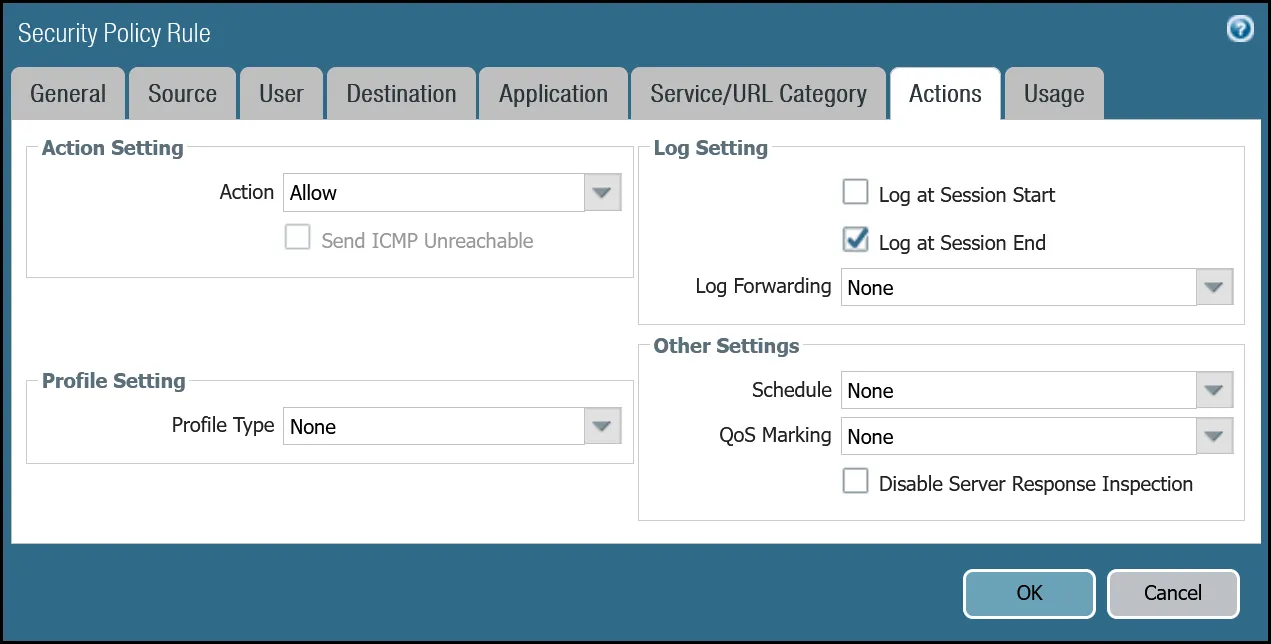Open the Log Forwarding selector set to None
This screenshot has width=1271, height=644.
tap(1020, 287)
